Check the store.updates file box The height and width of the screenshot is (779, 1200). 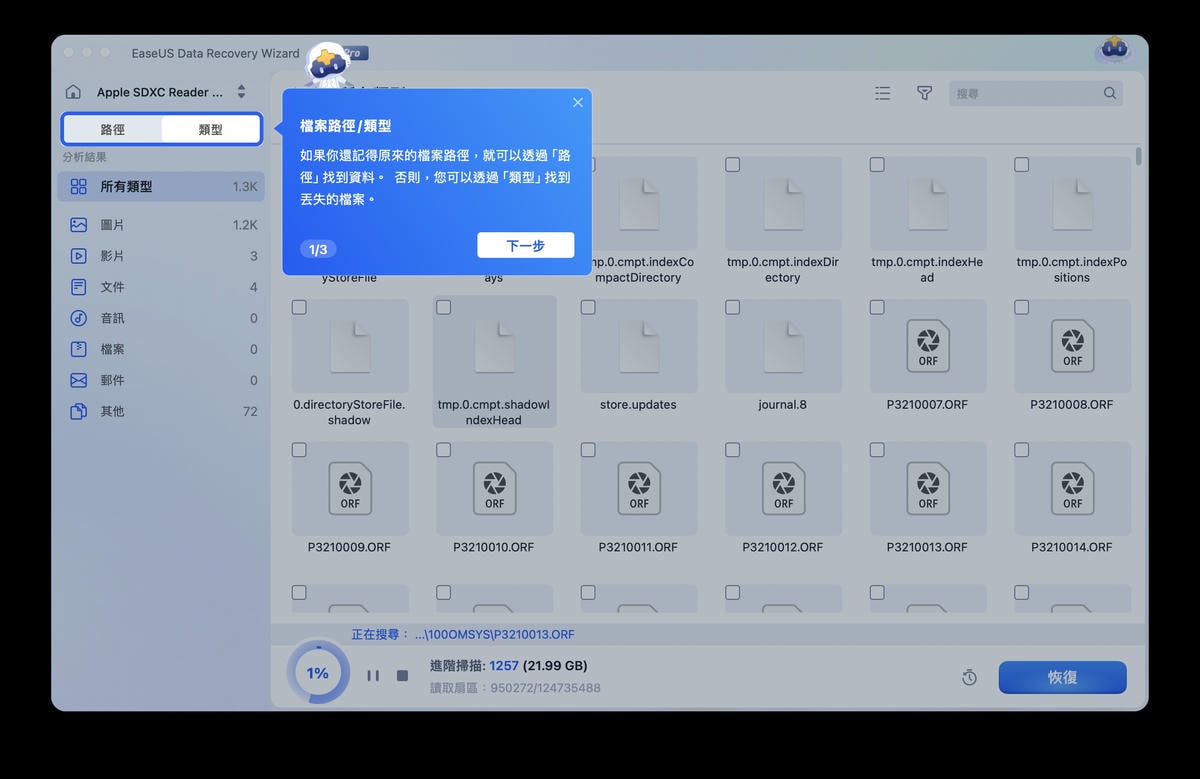pyautogui.click(x=588, y=308)
